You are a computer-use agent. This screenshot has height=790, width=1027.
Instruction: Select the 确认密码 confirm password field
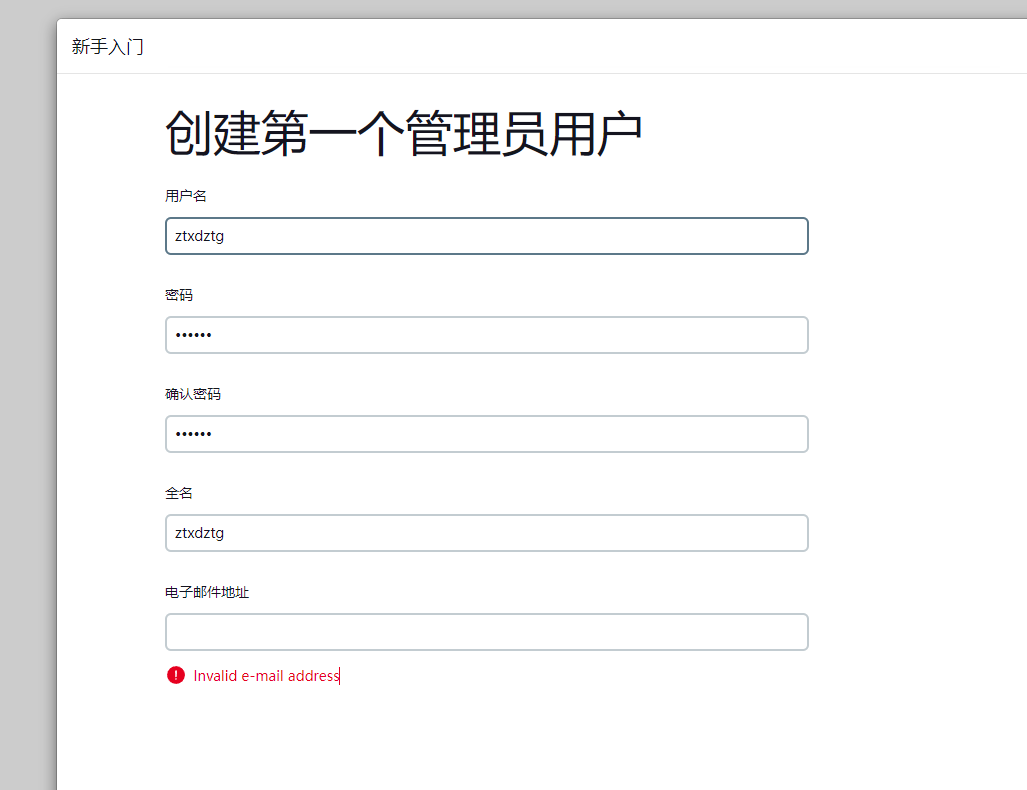click(x=487, y=434)
